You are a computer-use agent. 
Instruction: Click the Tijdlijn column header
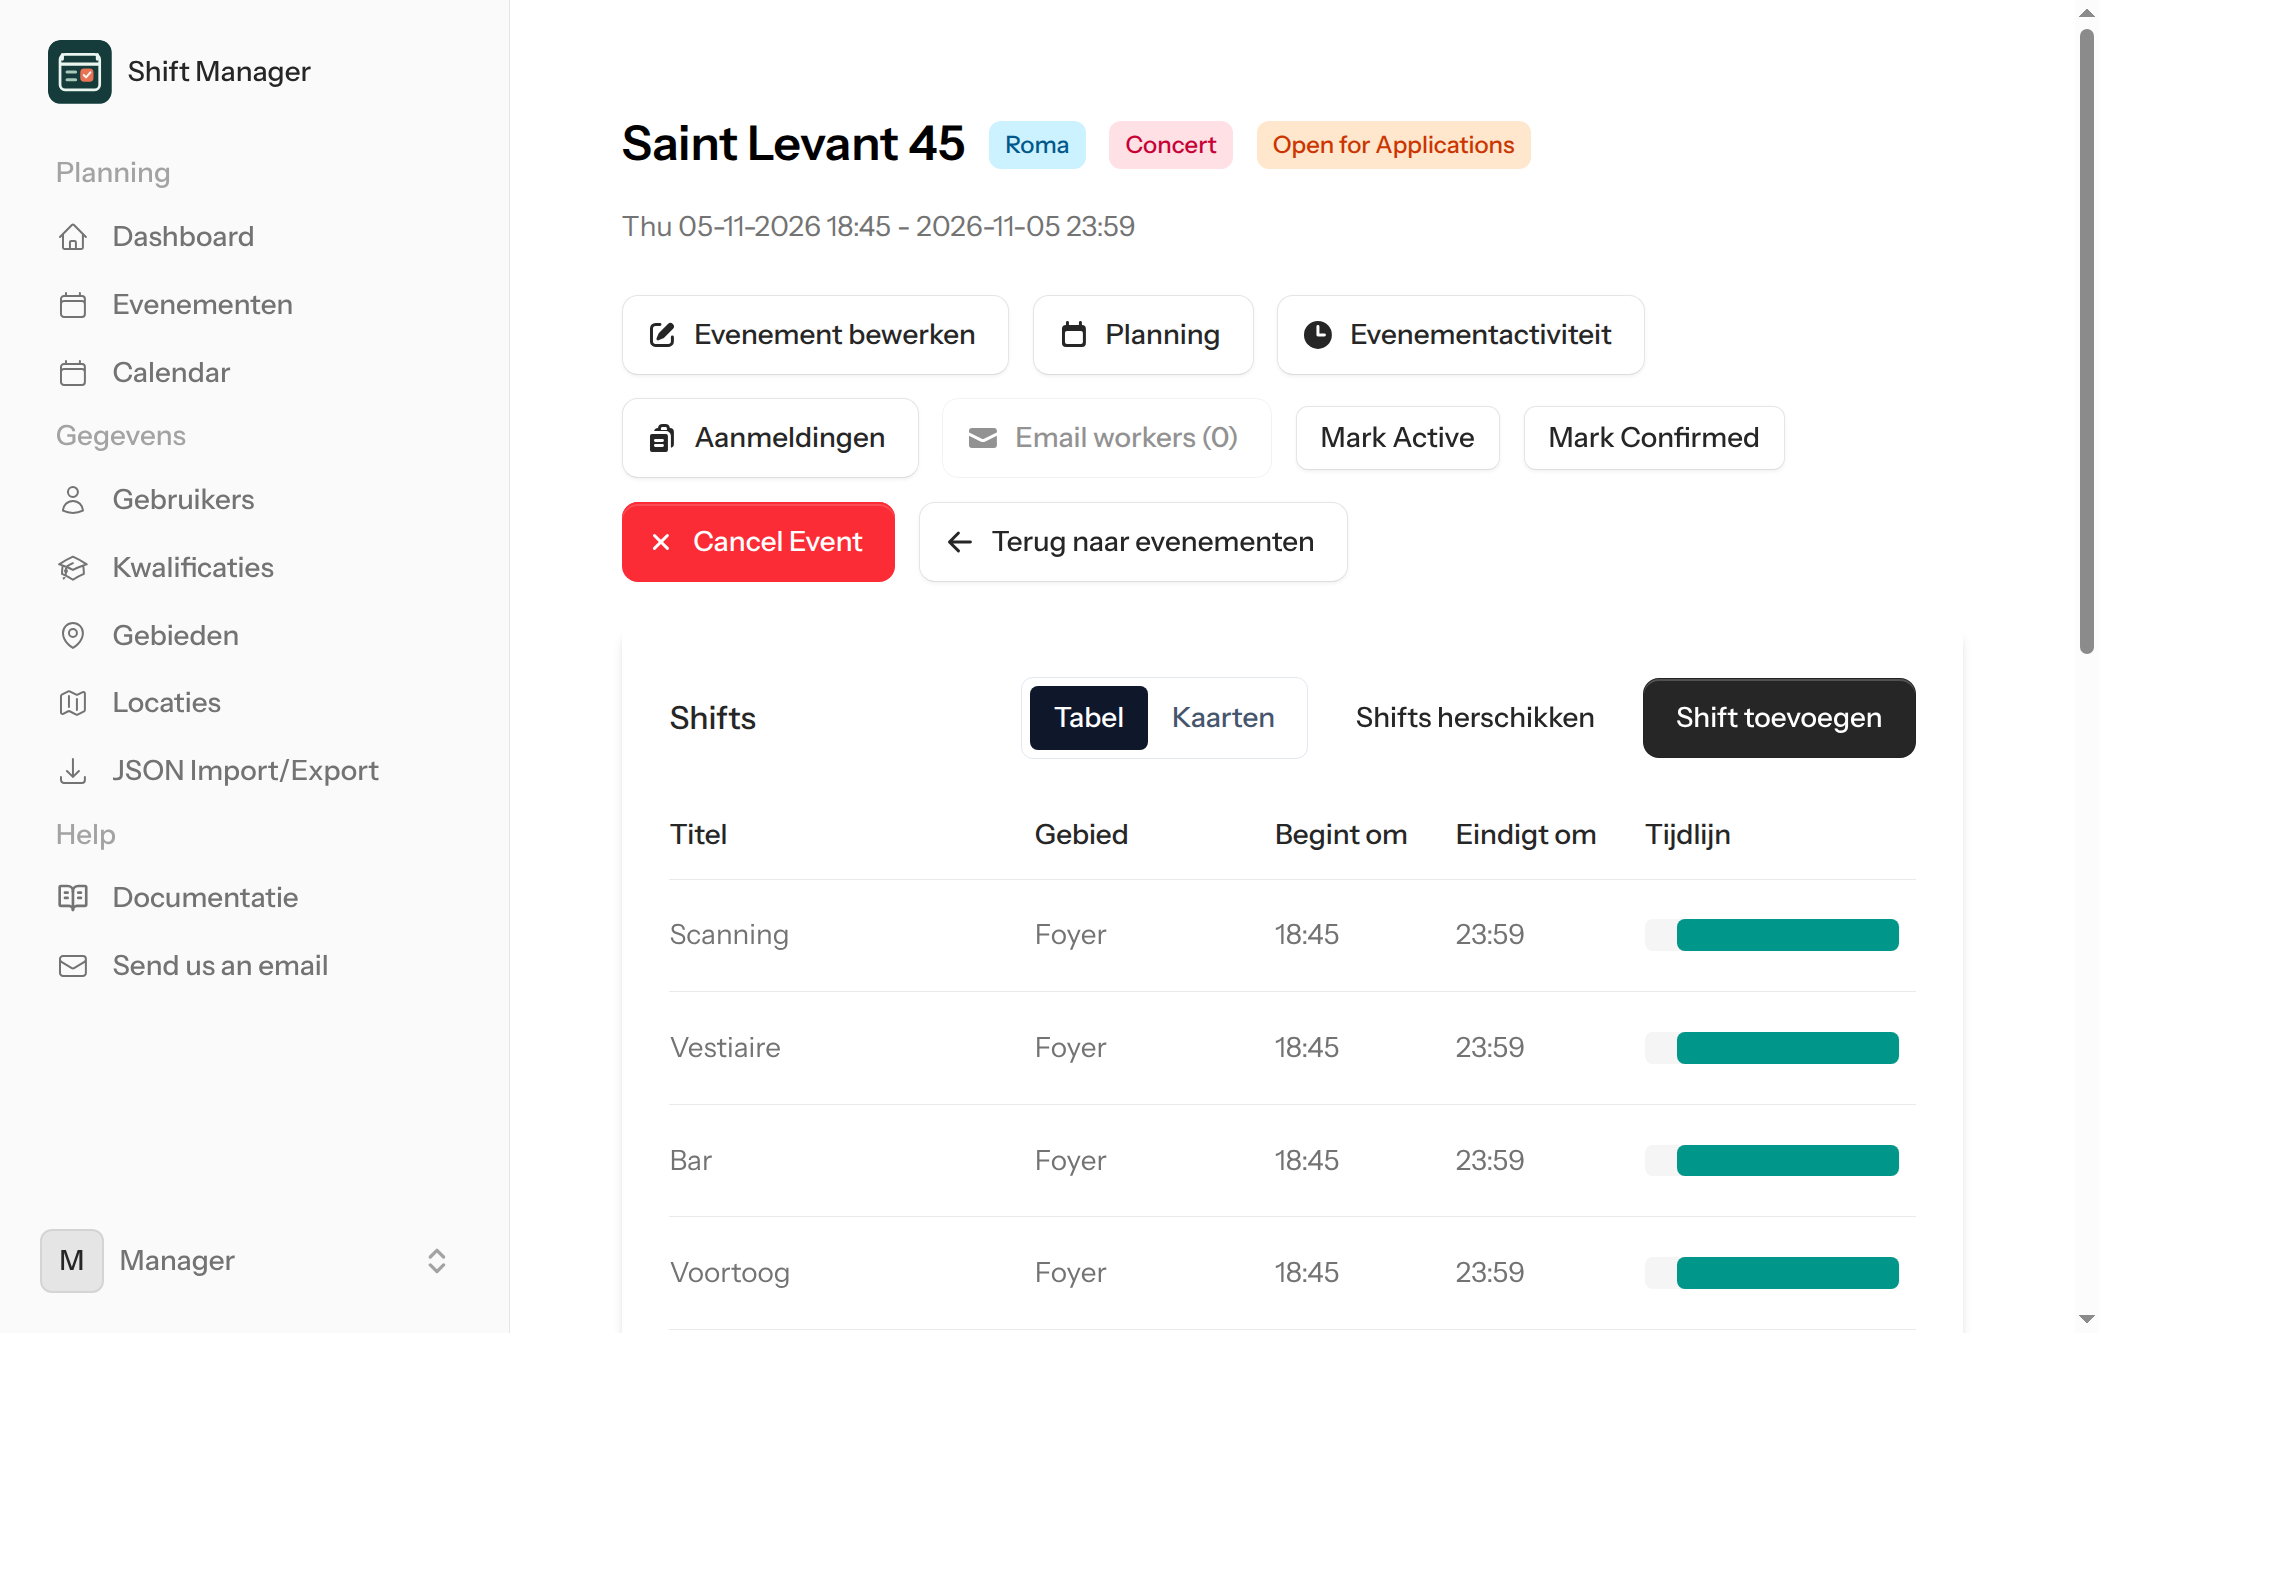click(1688, 835)
